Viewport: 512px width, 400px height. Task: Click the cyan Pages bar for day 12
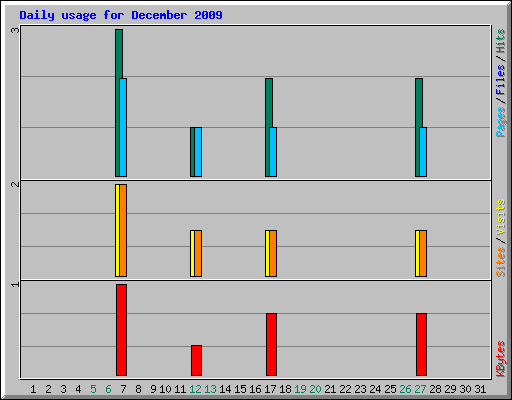click(198, 152)
